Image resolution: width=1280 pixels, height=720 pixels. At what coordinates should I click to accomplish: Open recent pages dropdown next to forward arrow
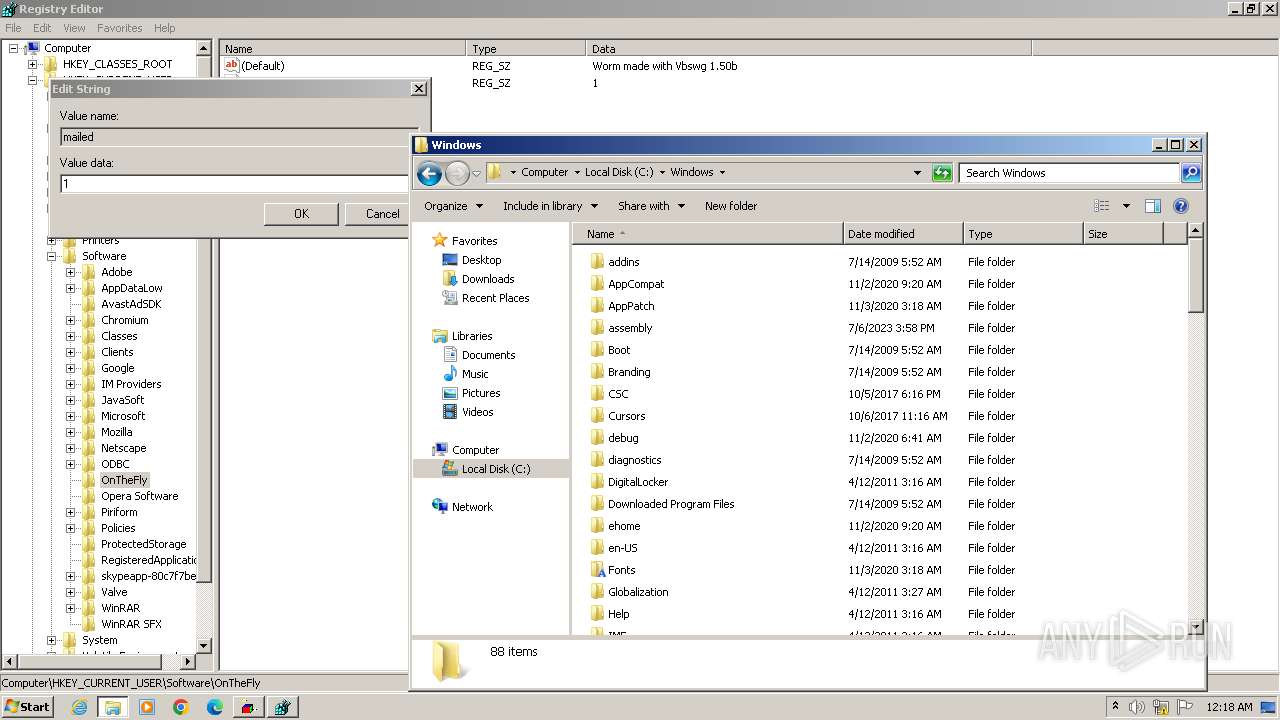click(476, 173)
